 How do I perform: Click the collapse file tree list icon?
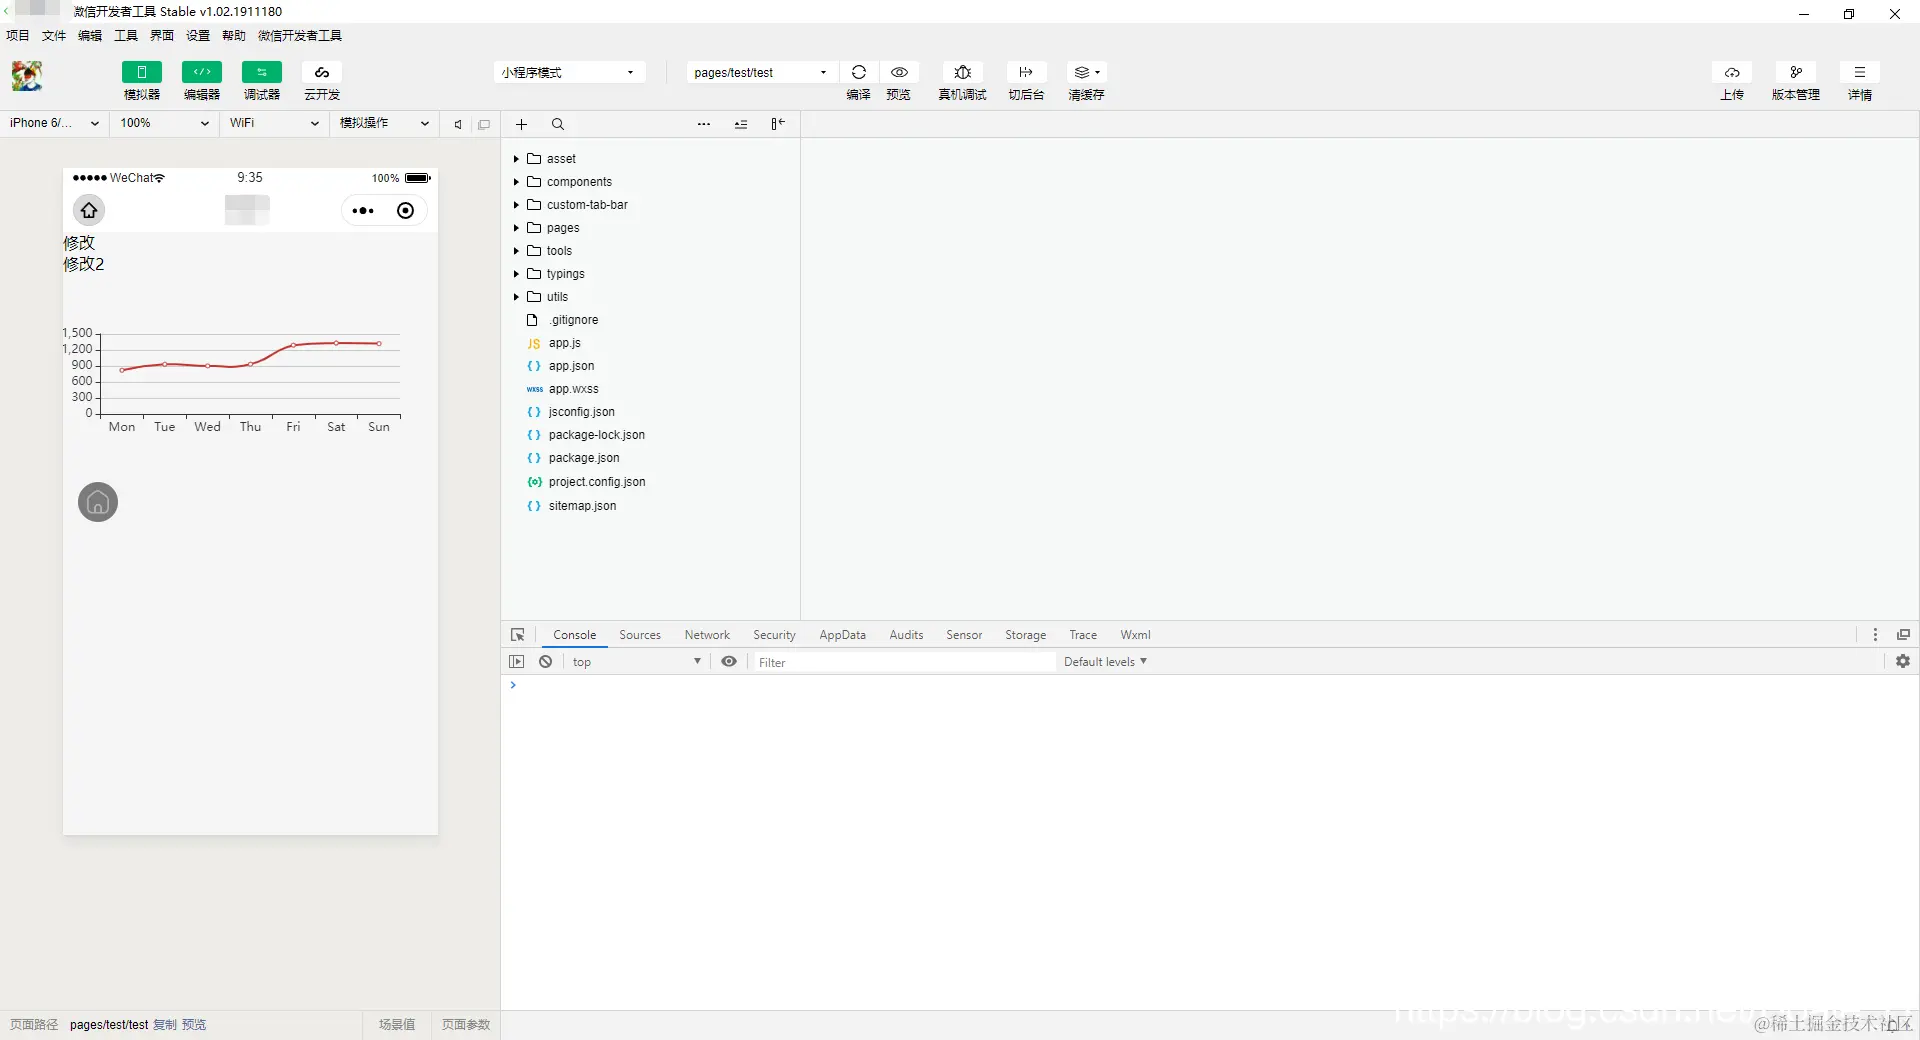tap(741, 124)
